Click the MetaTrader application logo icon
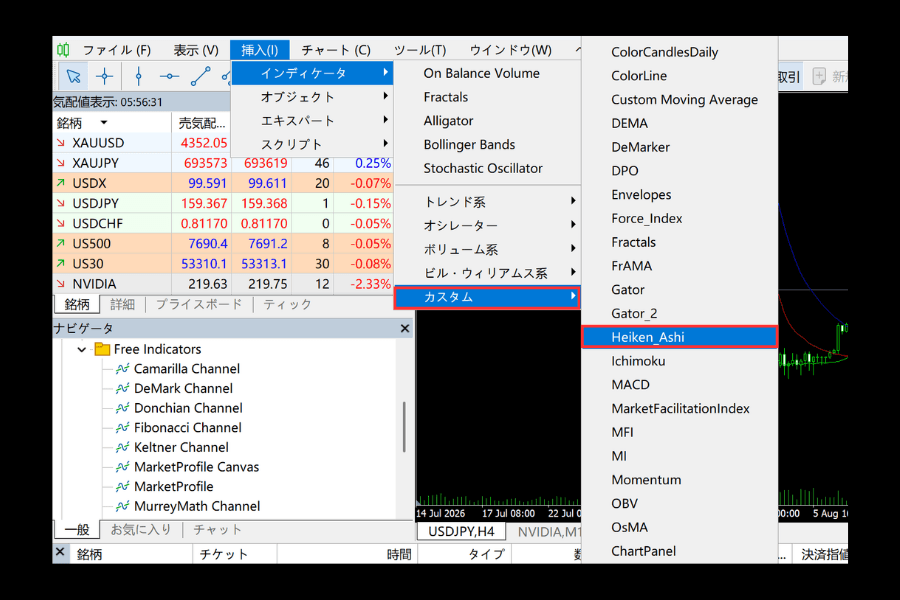900x600 pixels. [63, 50]
